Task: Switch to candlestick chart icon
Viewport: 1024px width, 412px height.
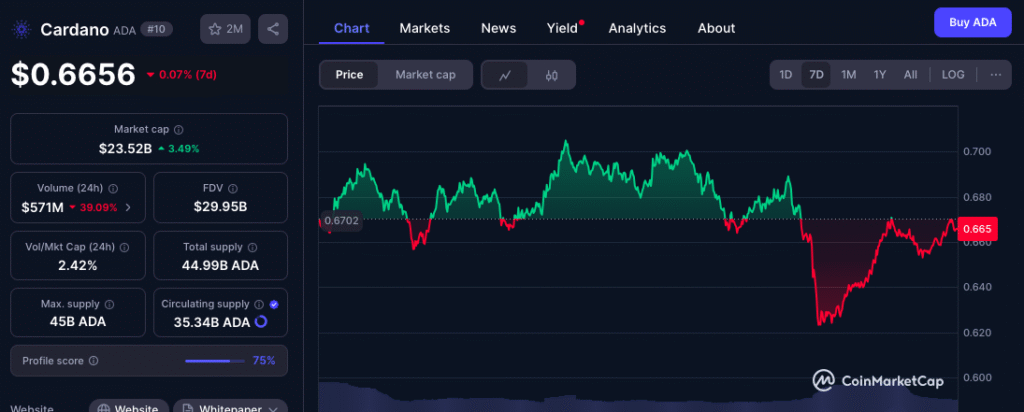Action: coord(552,76)
